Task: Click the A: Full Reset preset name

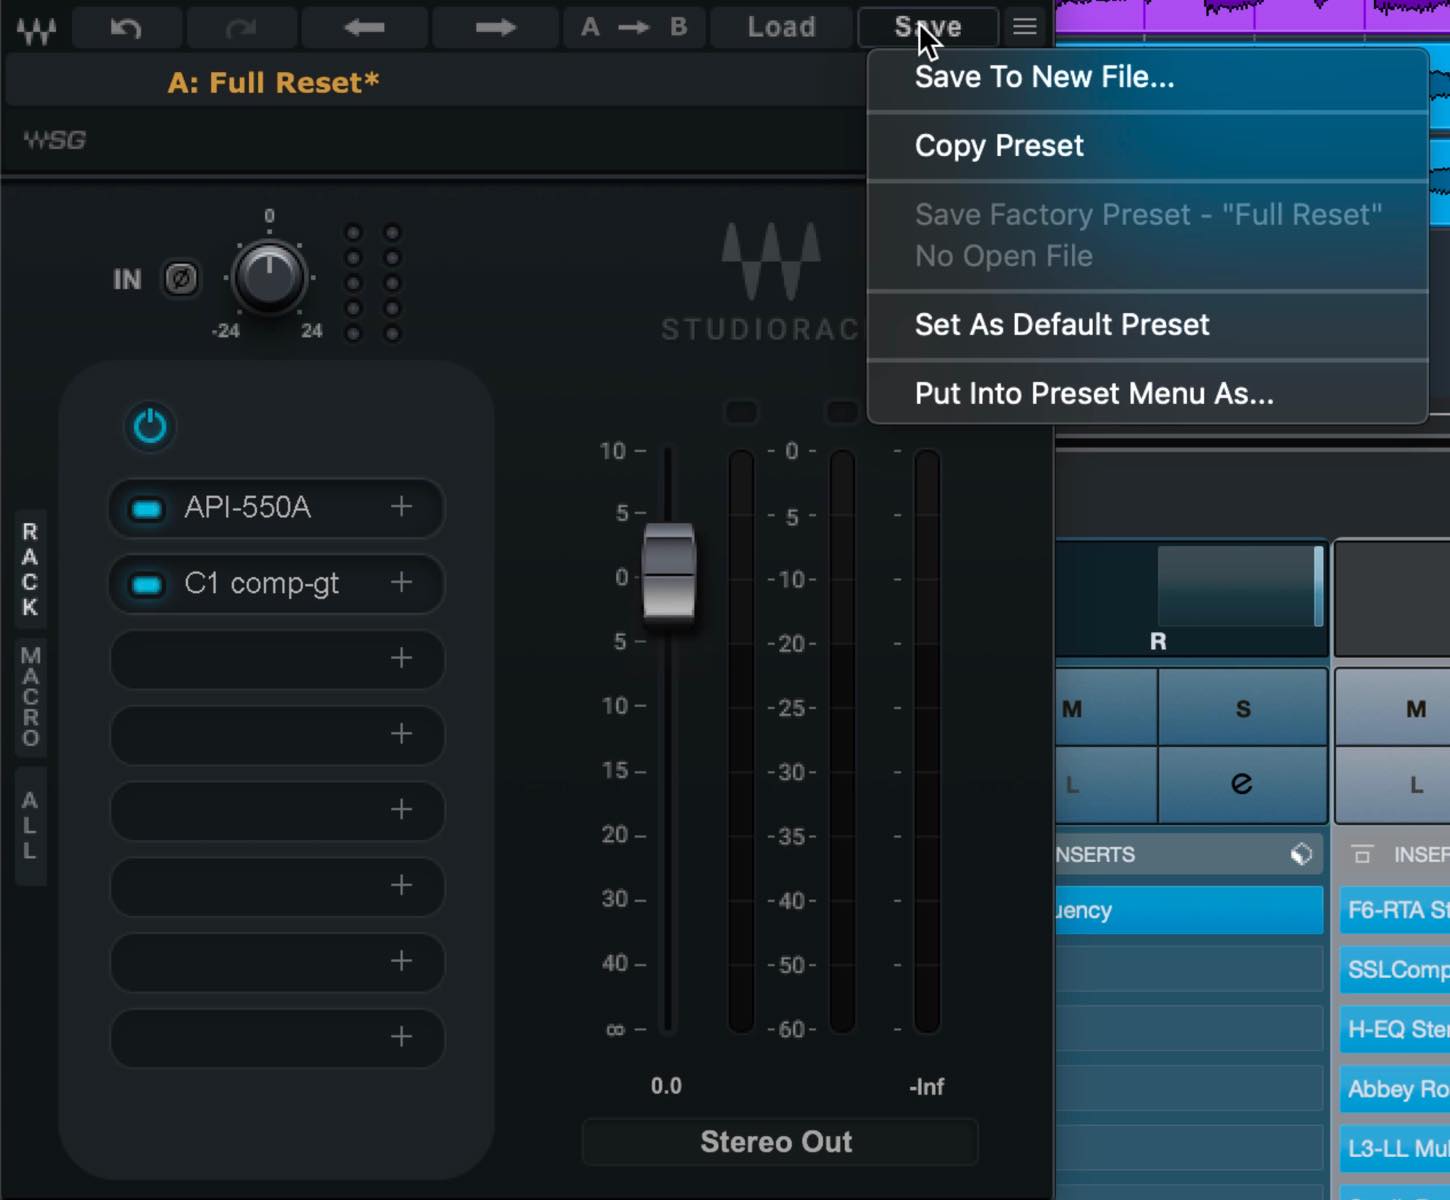Action: coord(273,83)
